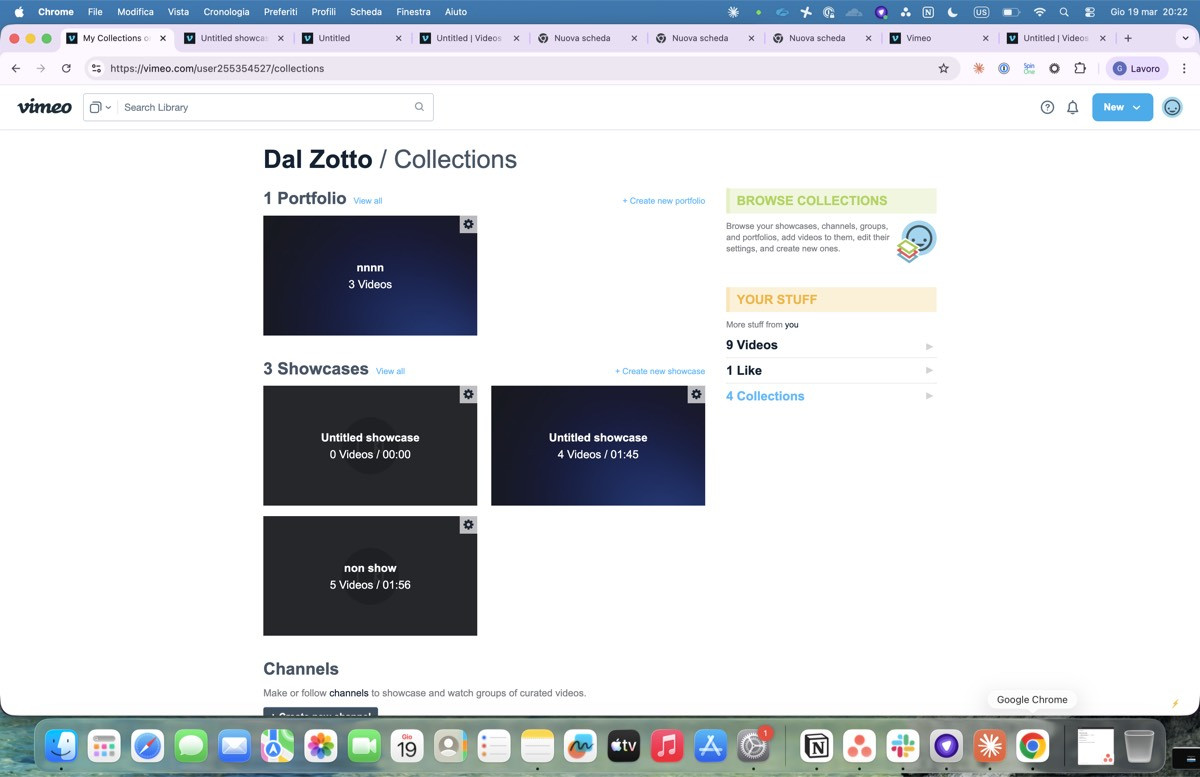Open Modifica menu
The height and width of the screenshot is (777, 1200).
click(135, 12)
